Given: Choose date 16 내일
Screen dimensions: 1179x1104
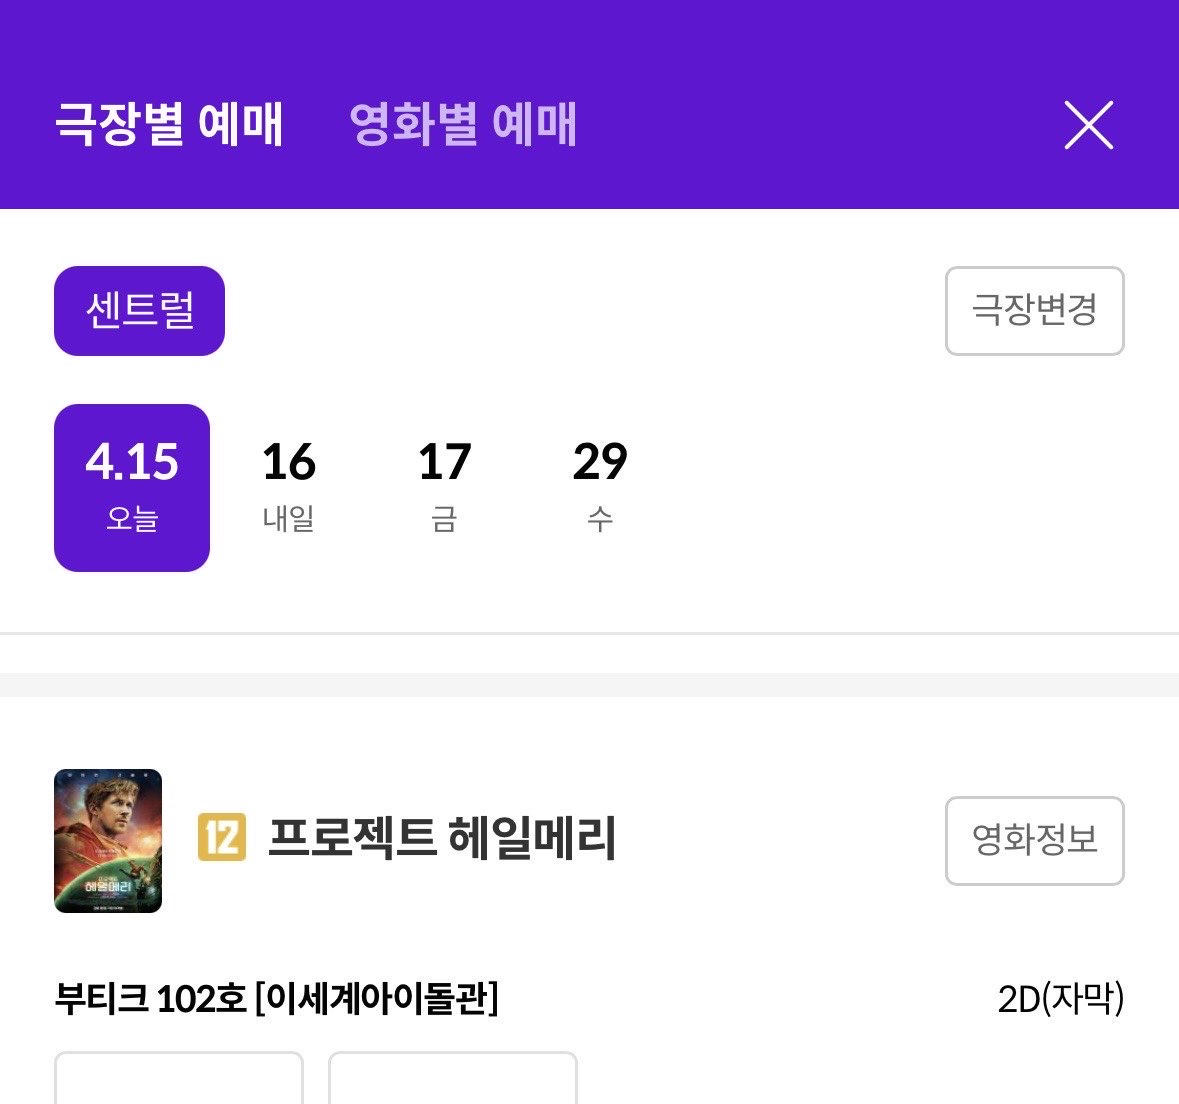Looking at the screenshot, I should click(289, 488).
